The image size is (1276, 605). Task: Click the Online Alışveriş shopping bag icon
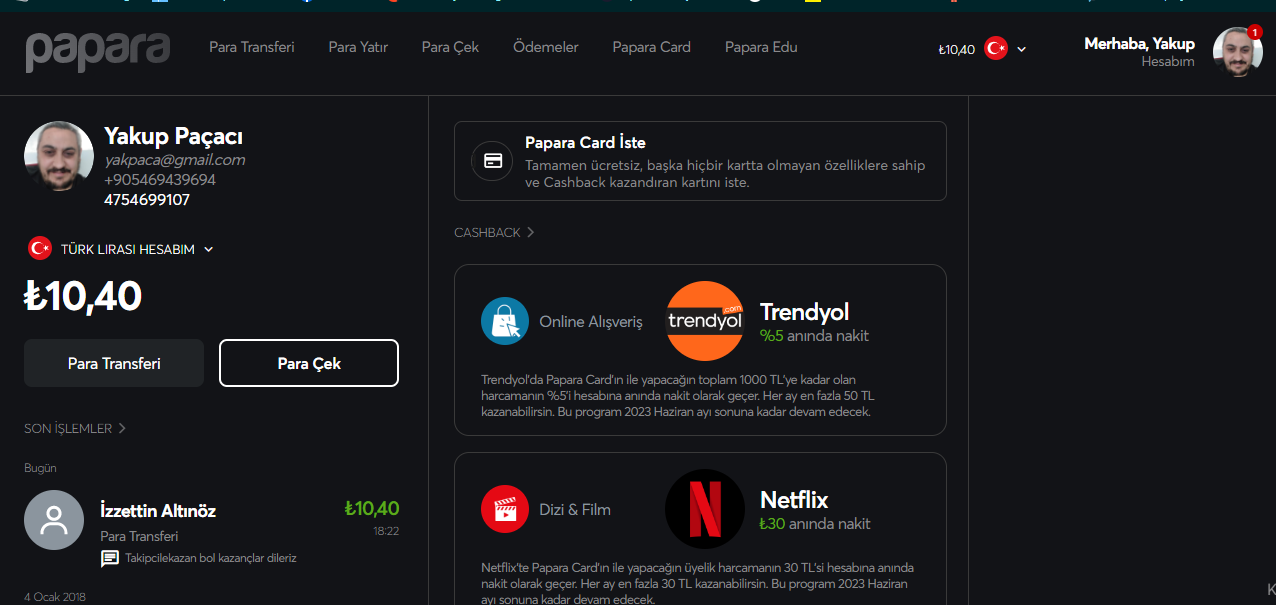click(x=505, y=321)
